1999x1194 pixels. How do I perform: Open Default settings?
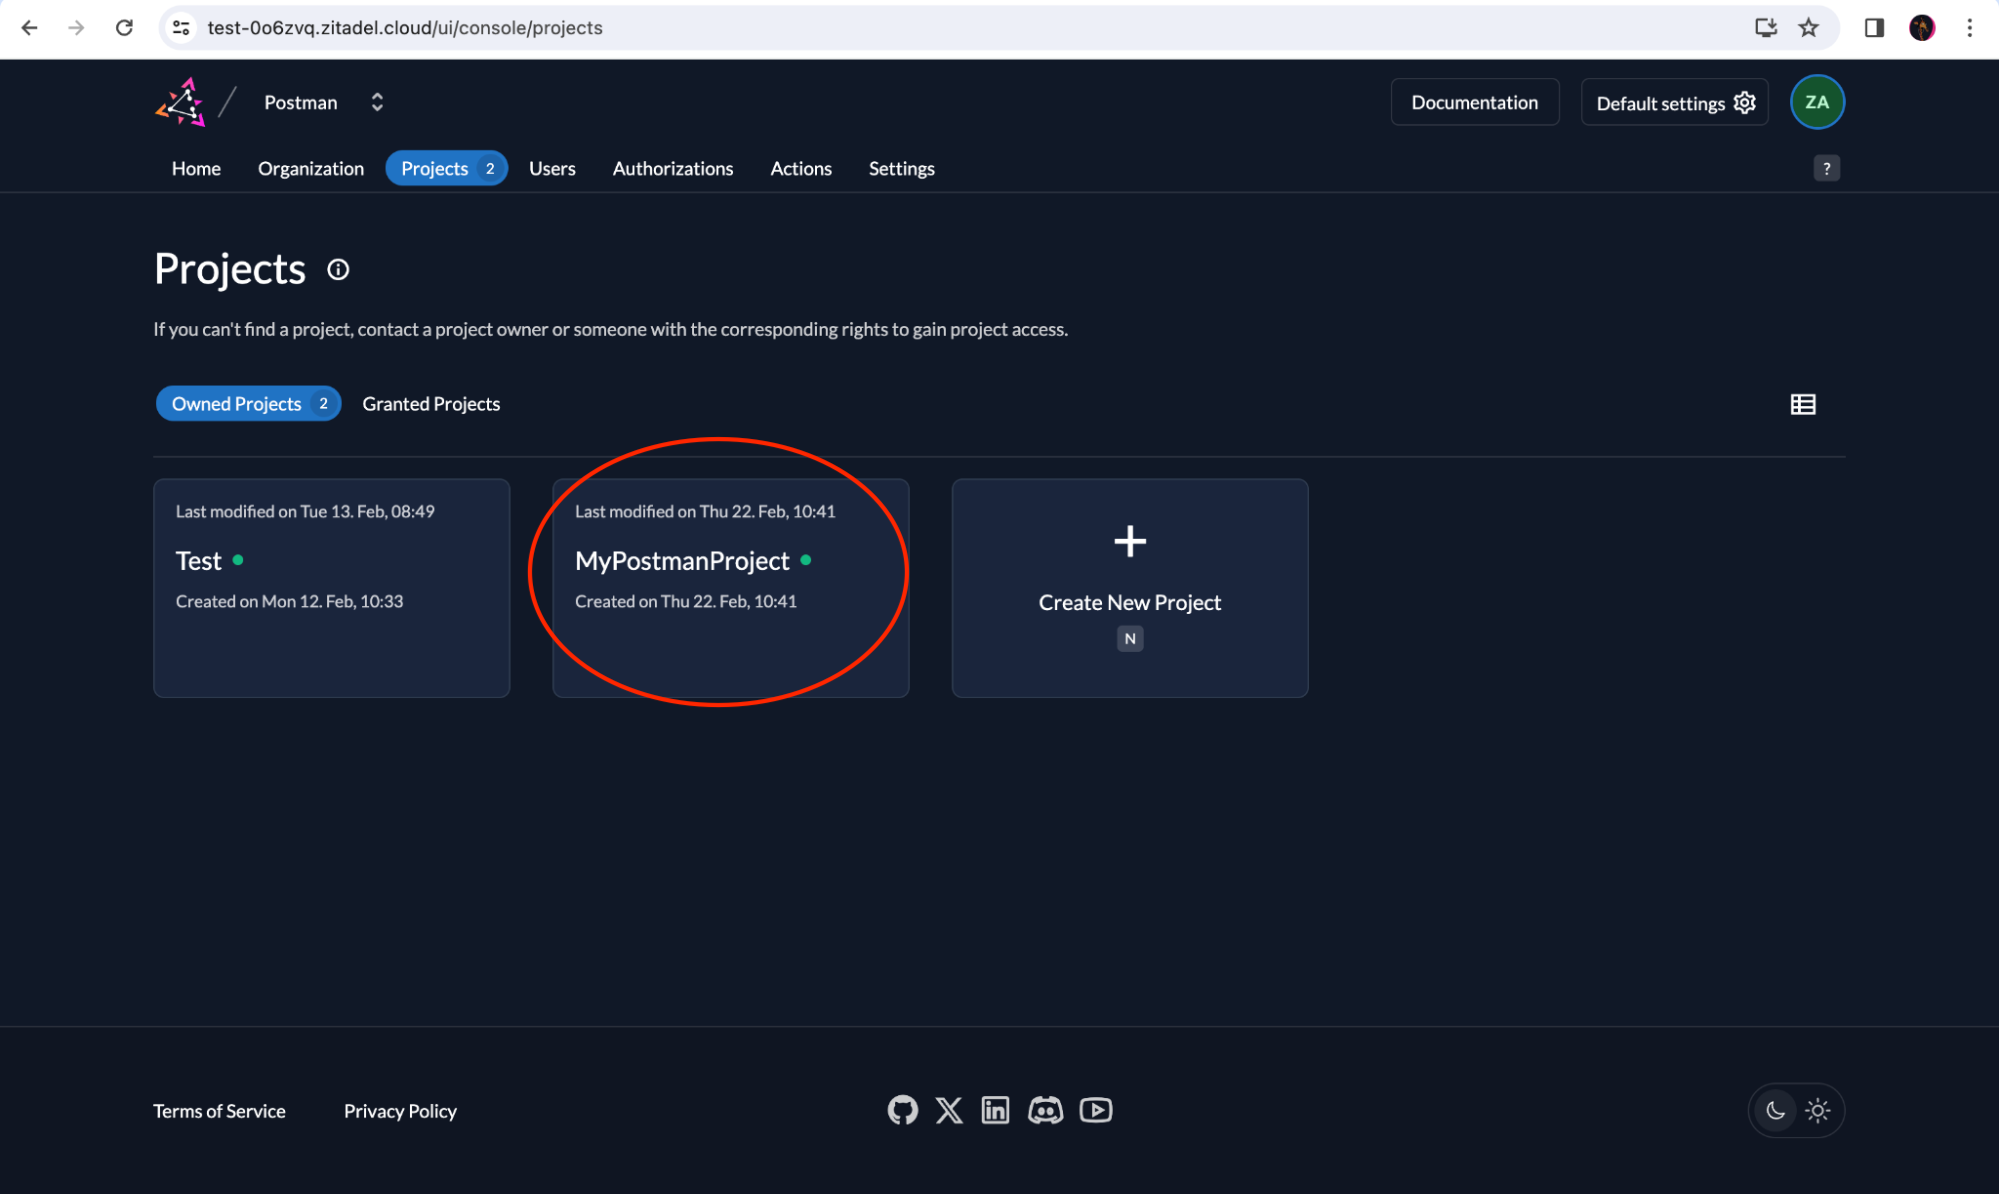coord(1674,103)
